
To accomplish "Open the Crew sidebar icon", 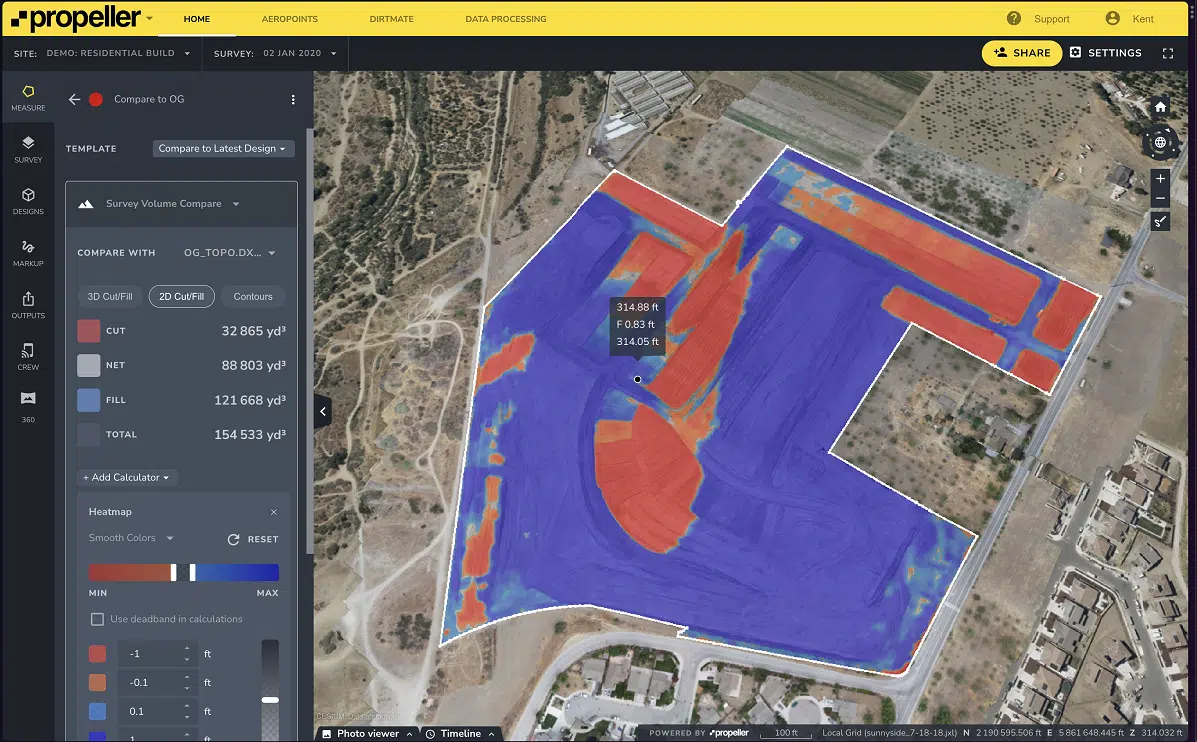I will 28,356.
